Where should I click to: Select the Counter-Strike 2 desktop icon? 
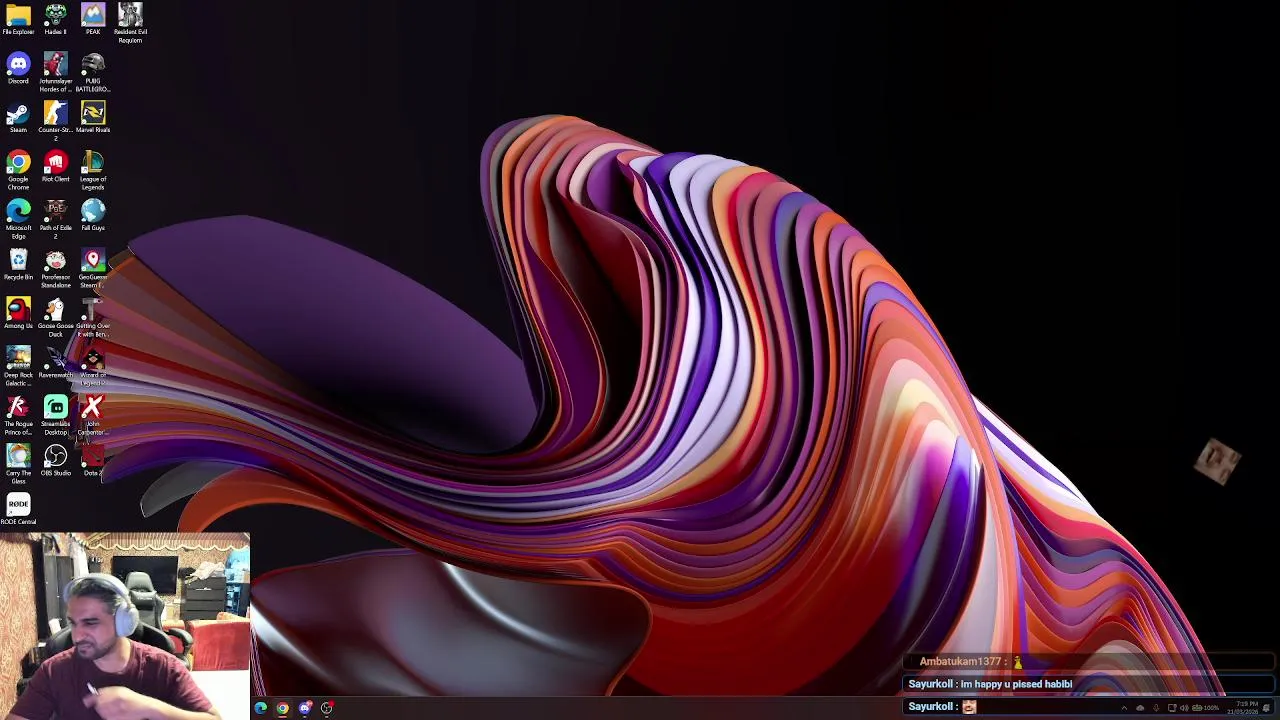pyautogui.click(x=55, y=121)
